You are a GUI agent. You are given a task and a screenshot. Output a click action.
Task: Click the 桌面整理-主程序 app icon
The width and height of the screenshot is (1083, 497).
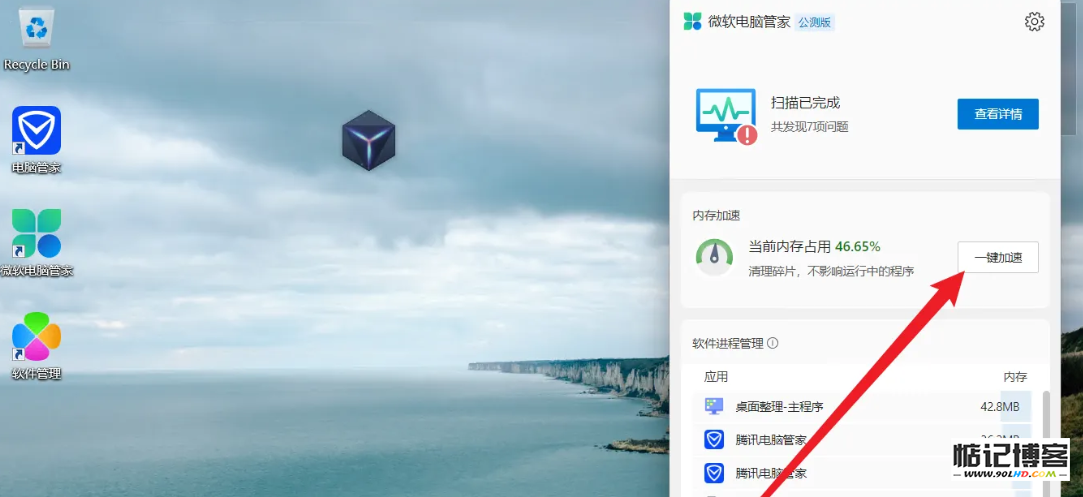pyautogui.click(x=713, y=406)
